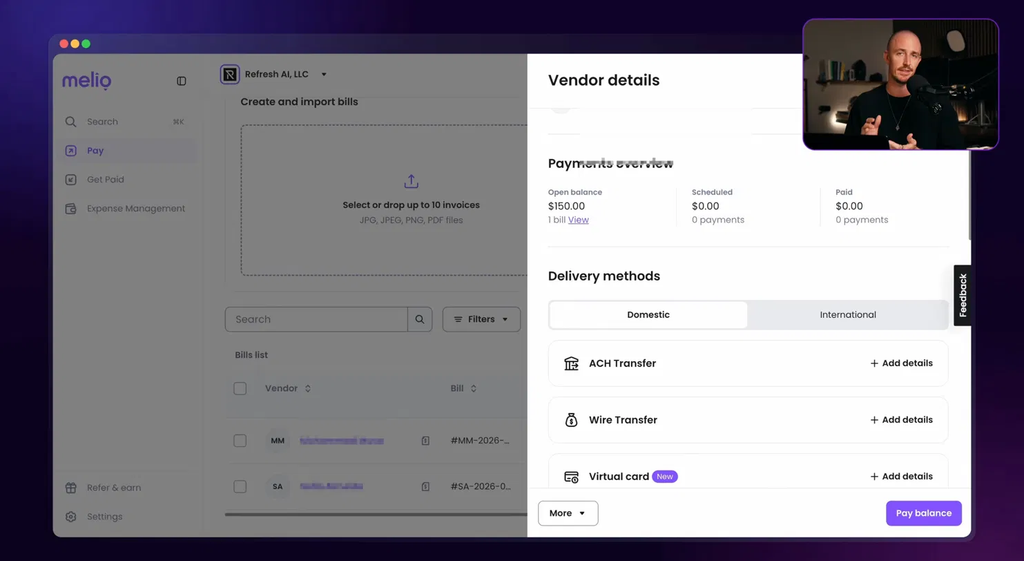Viewport: 1024px width, 561px height.
Task: Click bill number #SA-2026-0...
Action: 481,487
